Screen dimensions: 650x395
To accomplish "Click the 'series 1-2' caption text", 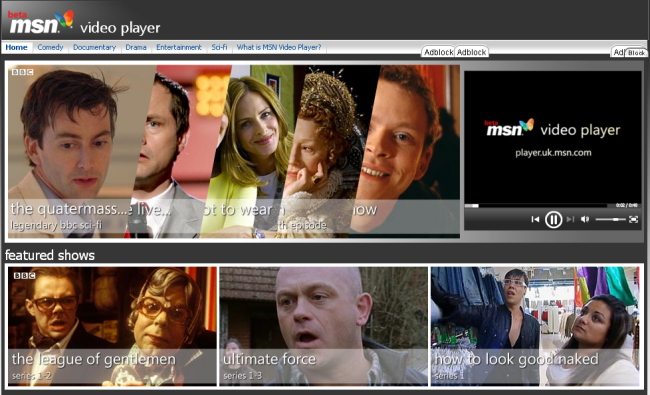I will click(32, 376).
